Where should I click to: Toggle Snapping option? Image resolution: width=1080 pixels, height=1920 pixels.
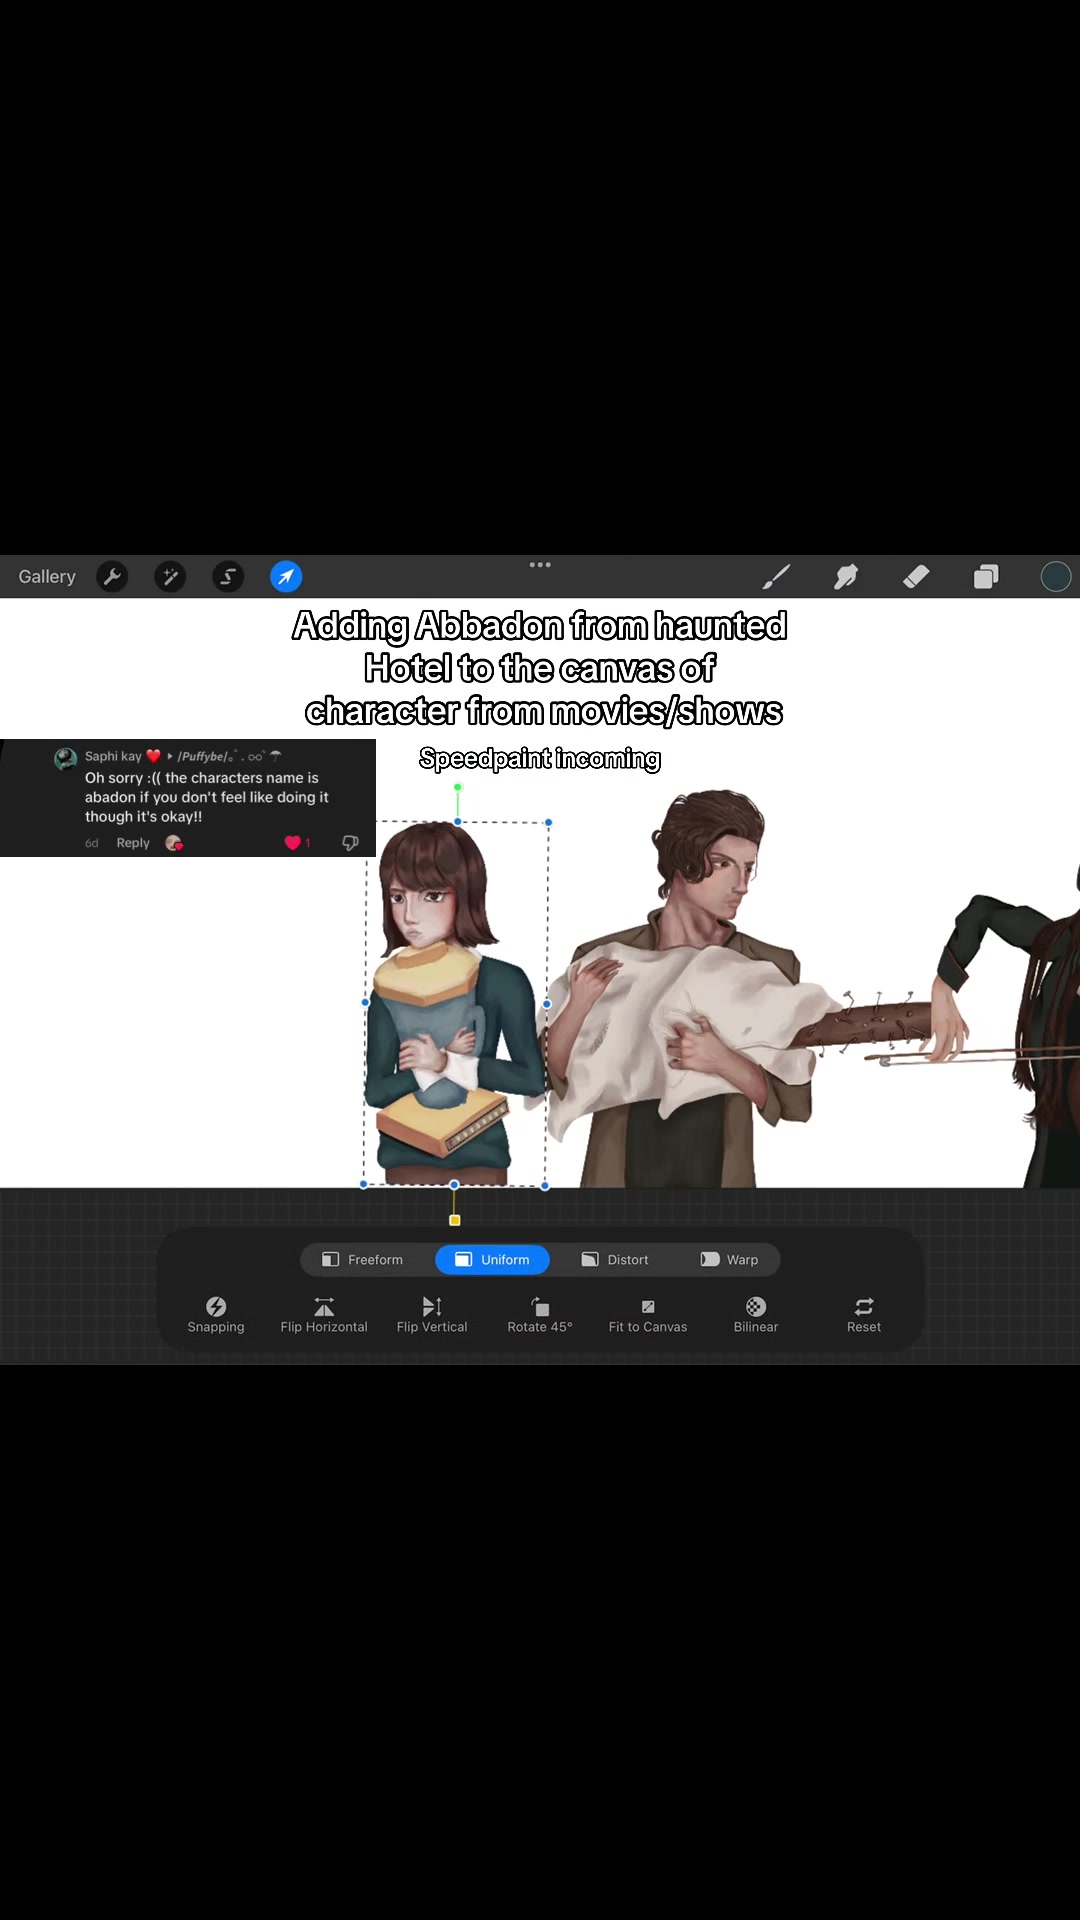click(x=216, y=1315)
